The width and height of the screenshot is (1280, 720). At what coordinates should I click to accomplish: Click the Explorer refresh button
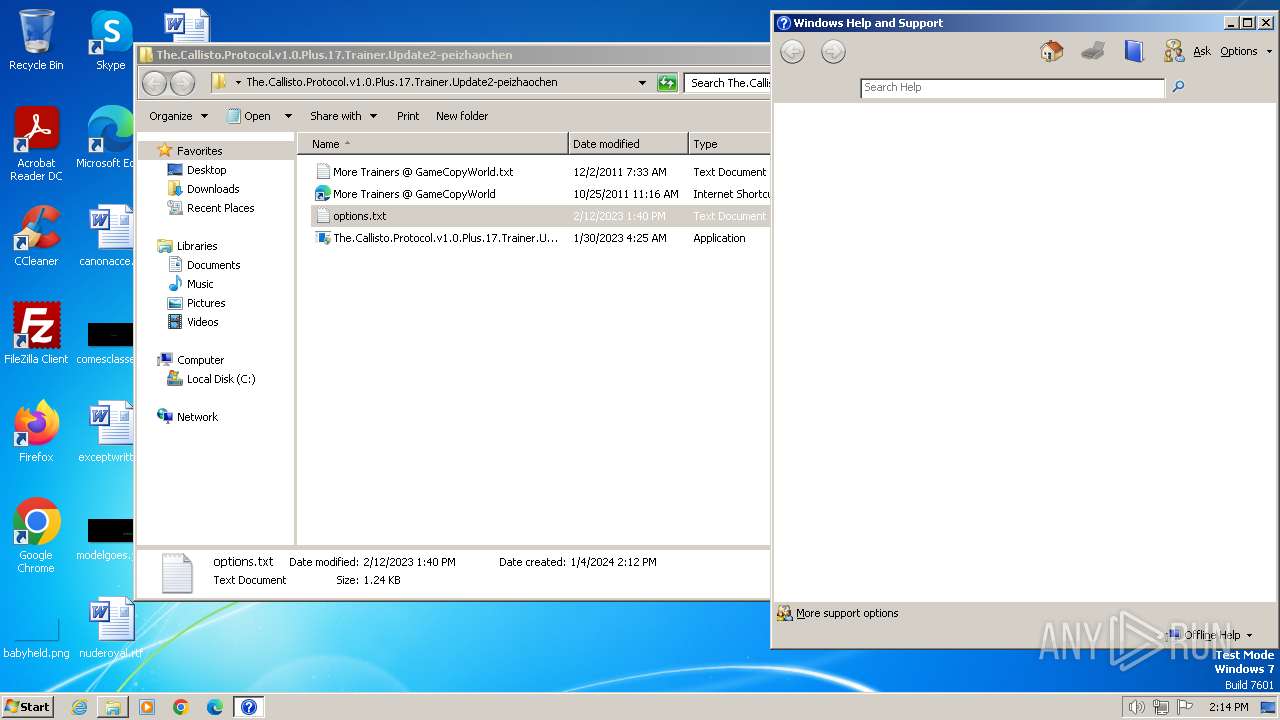[x=667, y=83]
